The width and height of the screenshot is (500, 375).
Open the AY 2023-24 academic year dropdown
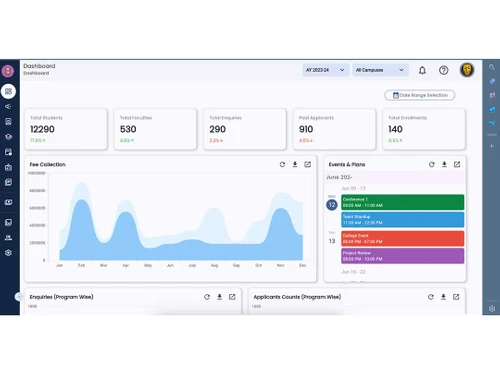(x=326, y=70)
